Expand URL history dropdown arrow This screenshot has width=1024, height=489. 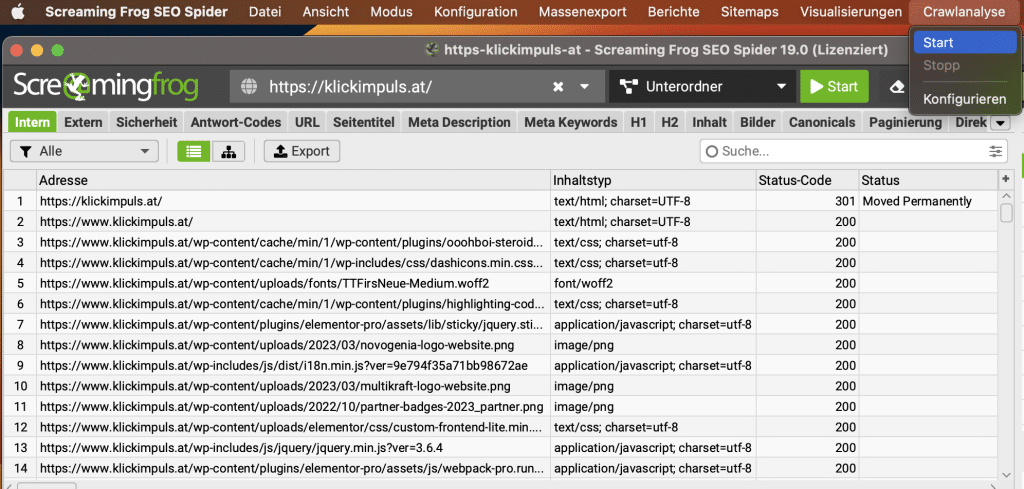click(x=585, y=87)
